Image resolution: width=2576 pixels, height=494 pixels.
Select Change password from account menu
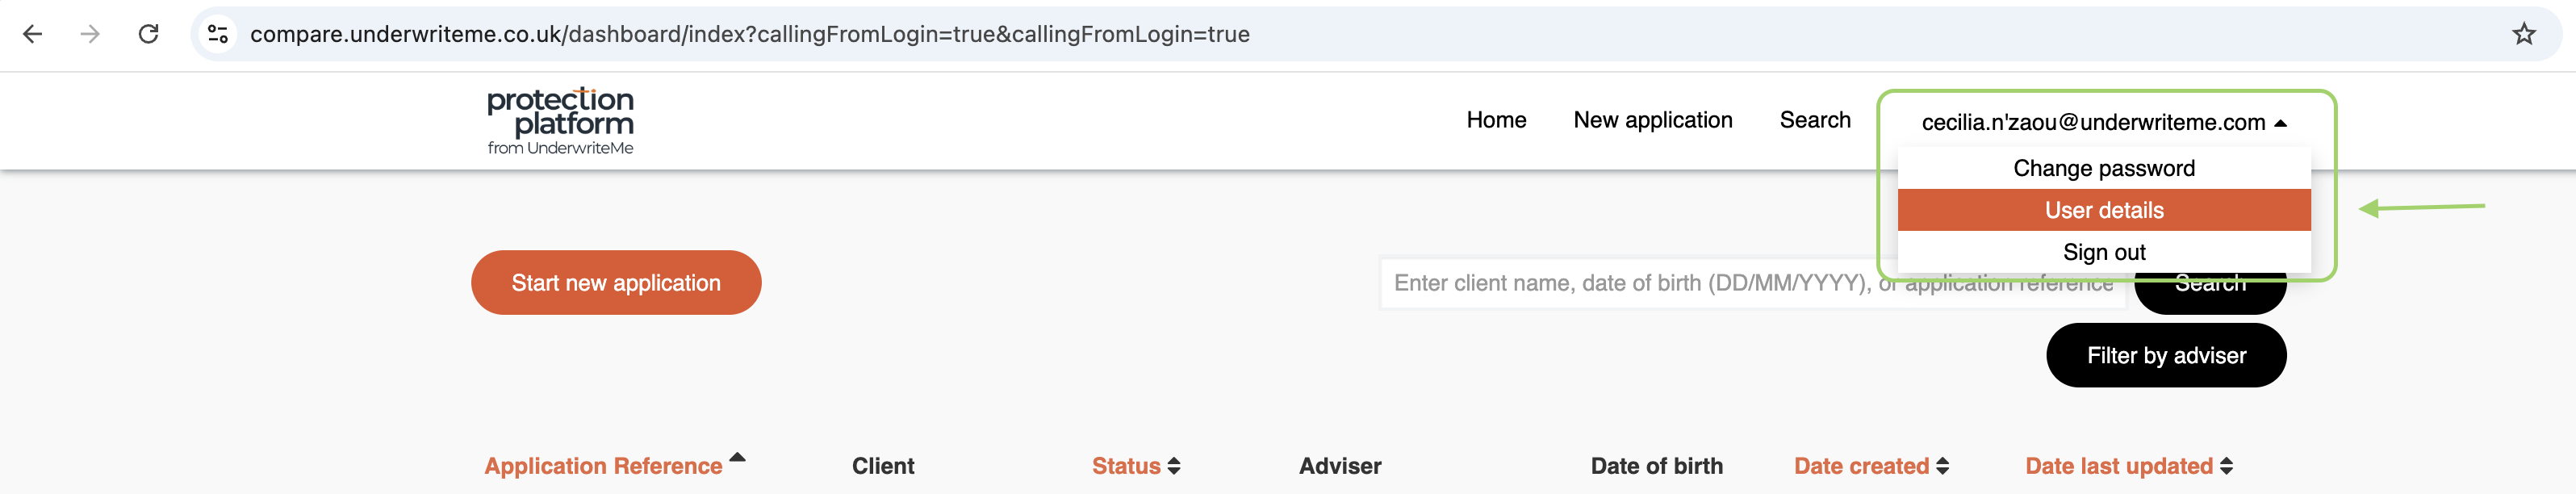coord(2104,168)
